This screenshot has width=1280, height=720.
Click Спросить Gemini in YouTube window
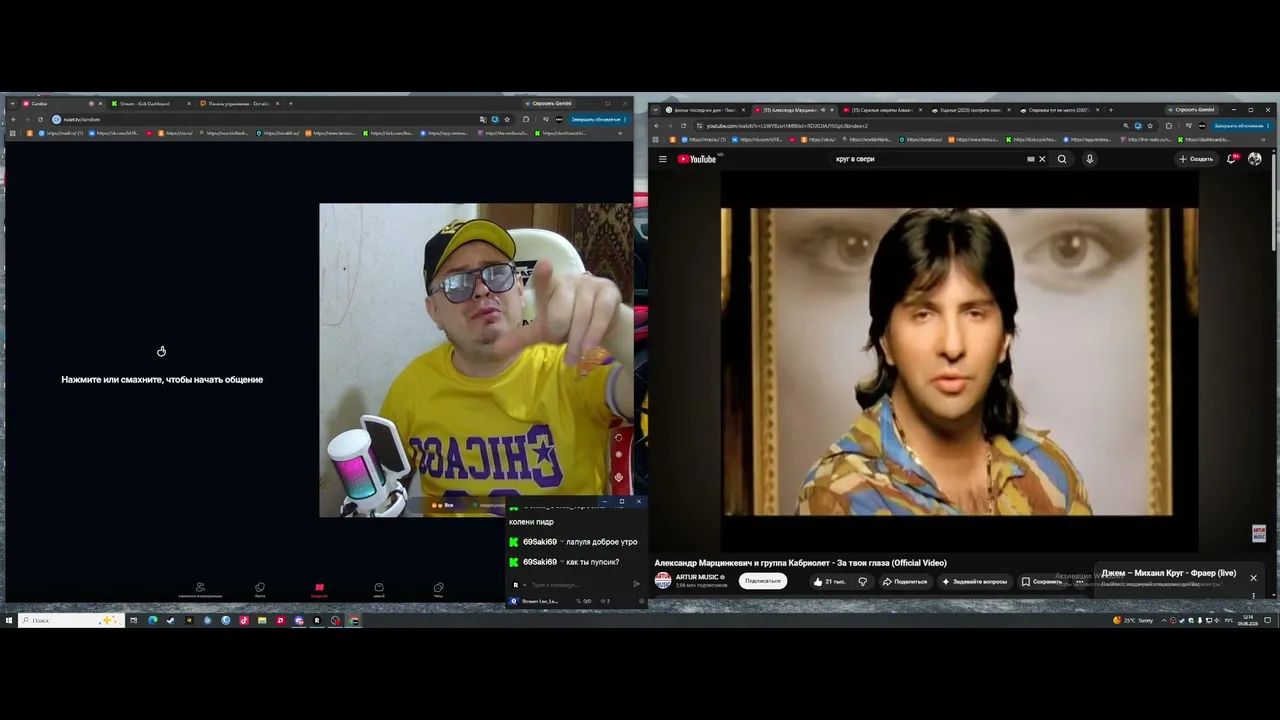tap(1191, 110)
